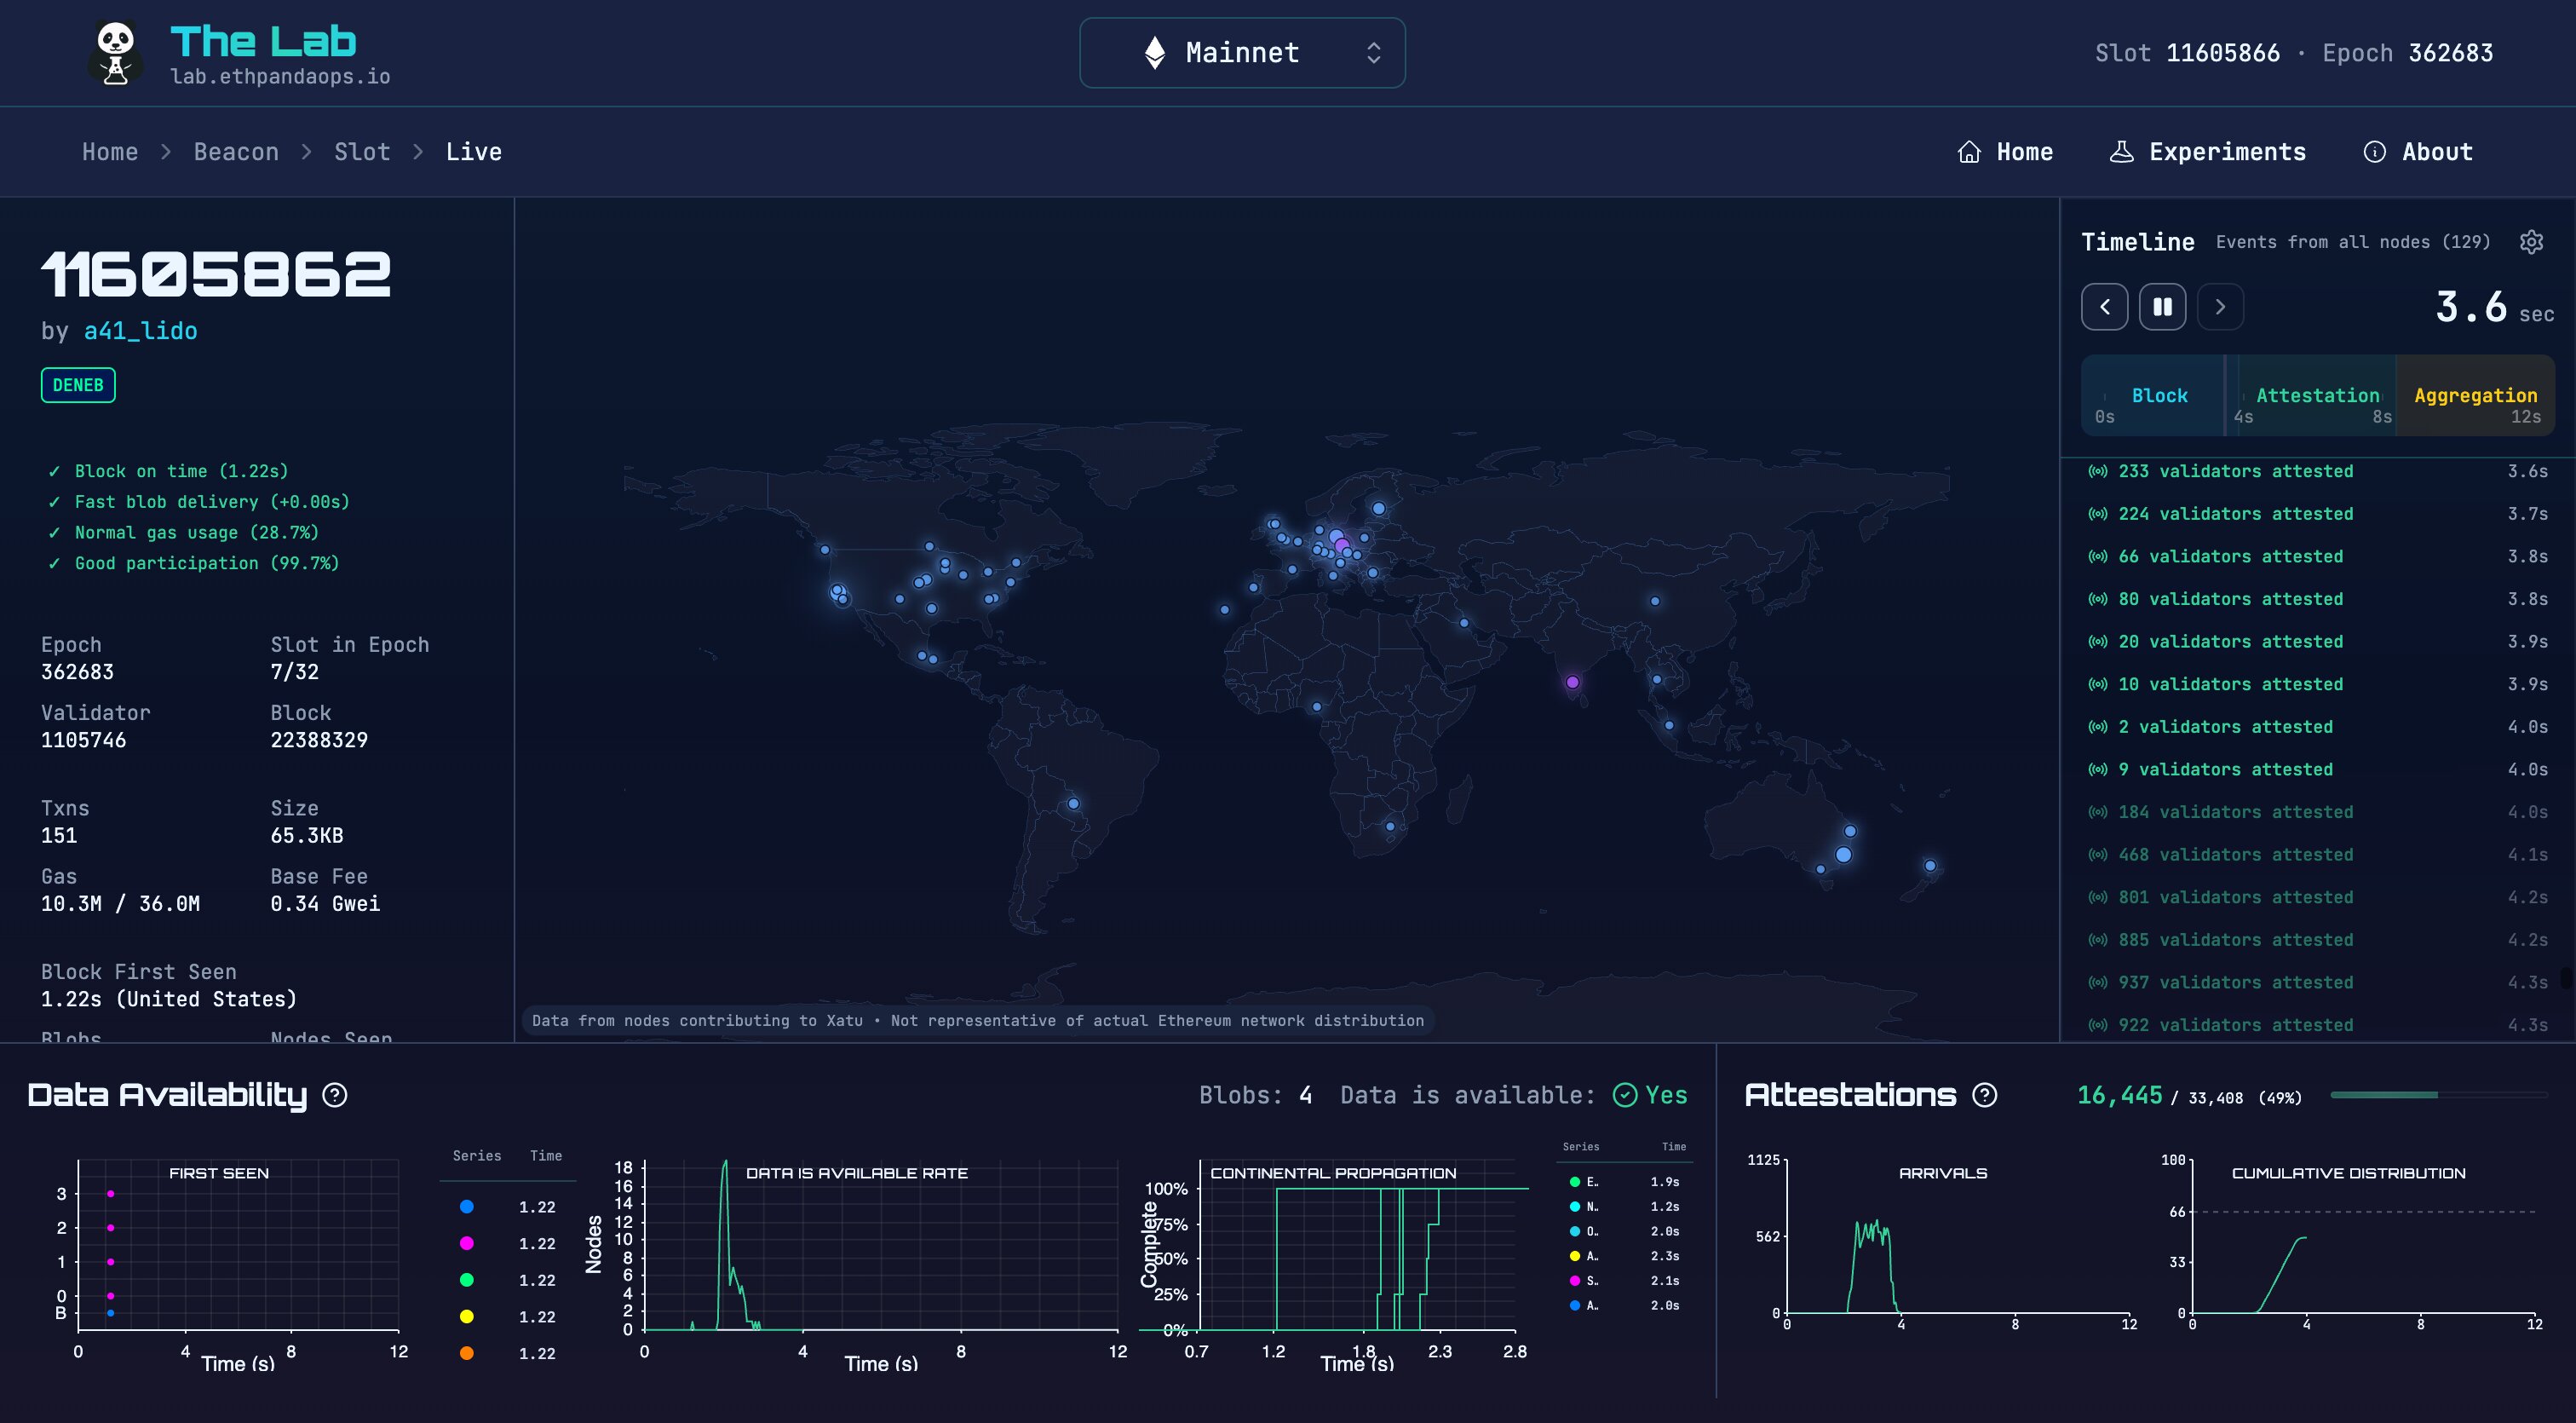Screen dimensions: 2576x1423
Task: Click S. continent legend entry
Action: tap(1624, 1281)
